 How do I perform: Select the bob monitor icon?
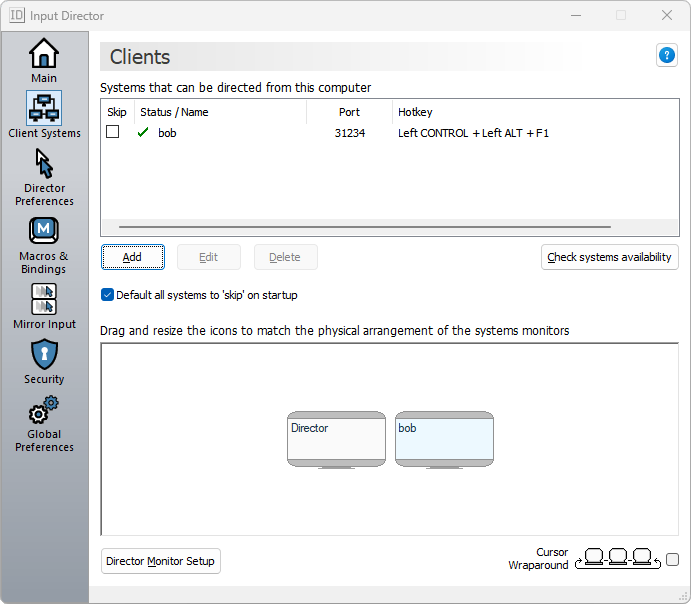[444, 440]
